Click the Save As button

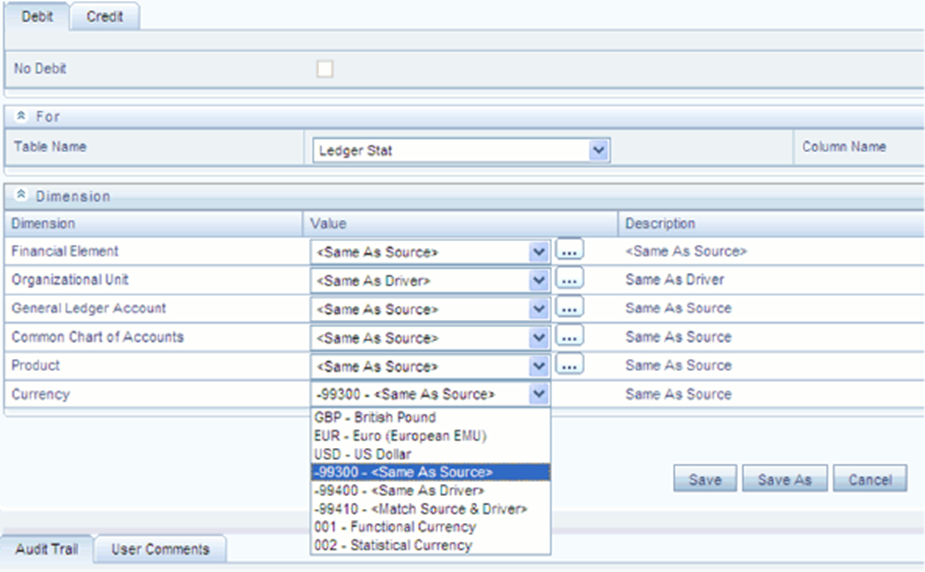[785, 479]
